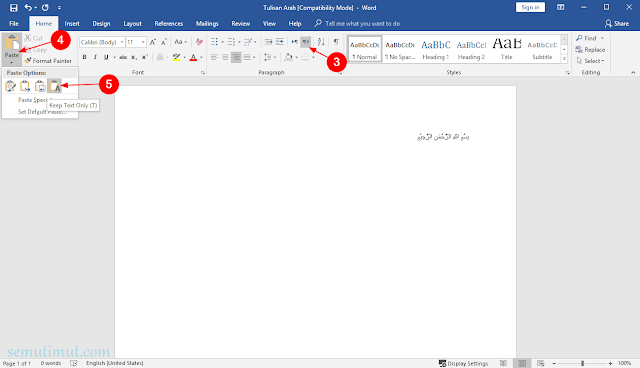Open Display Settings in the status bar
Viewport: 640px width, 368px height.
(x=463, y=363)
